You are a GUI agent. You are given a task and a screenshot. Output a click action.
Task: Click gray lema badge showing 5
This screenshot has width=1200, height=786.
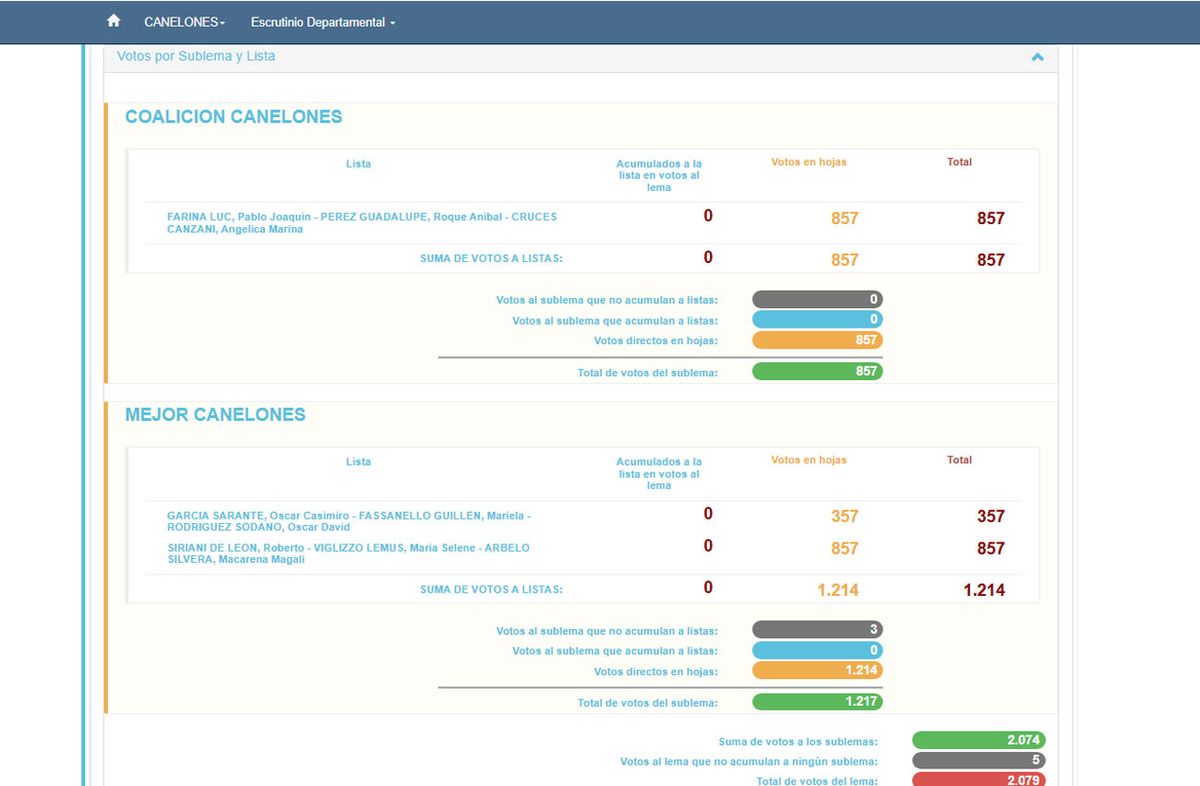pyautogui.click(x=978, y=761)
